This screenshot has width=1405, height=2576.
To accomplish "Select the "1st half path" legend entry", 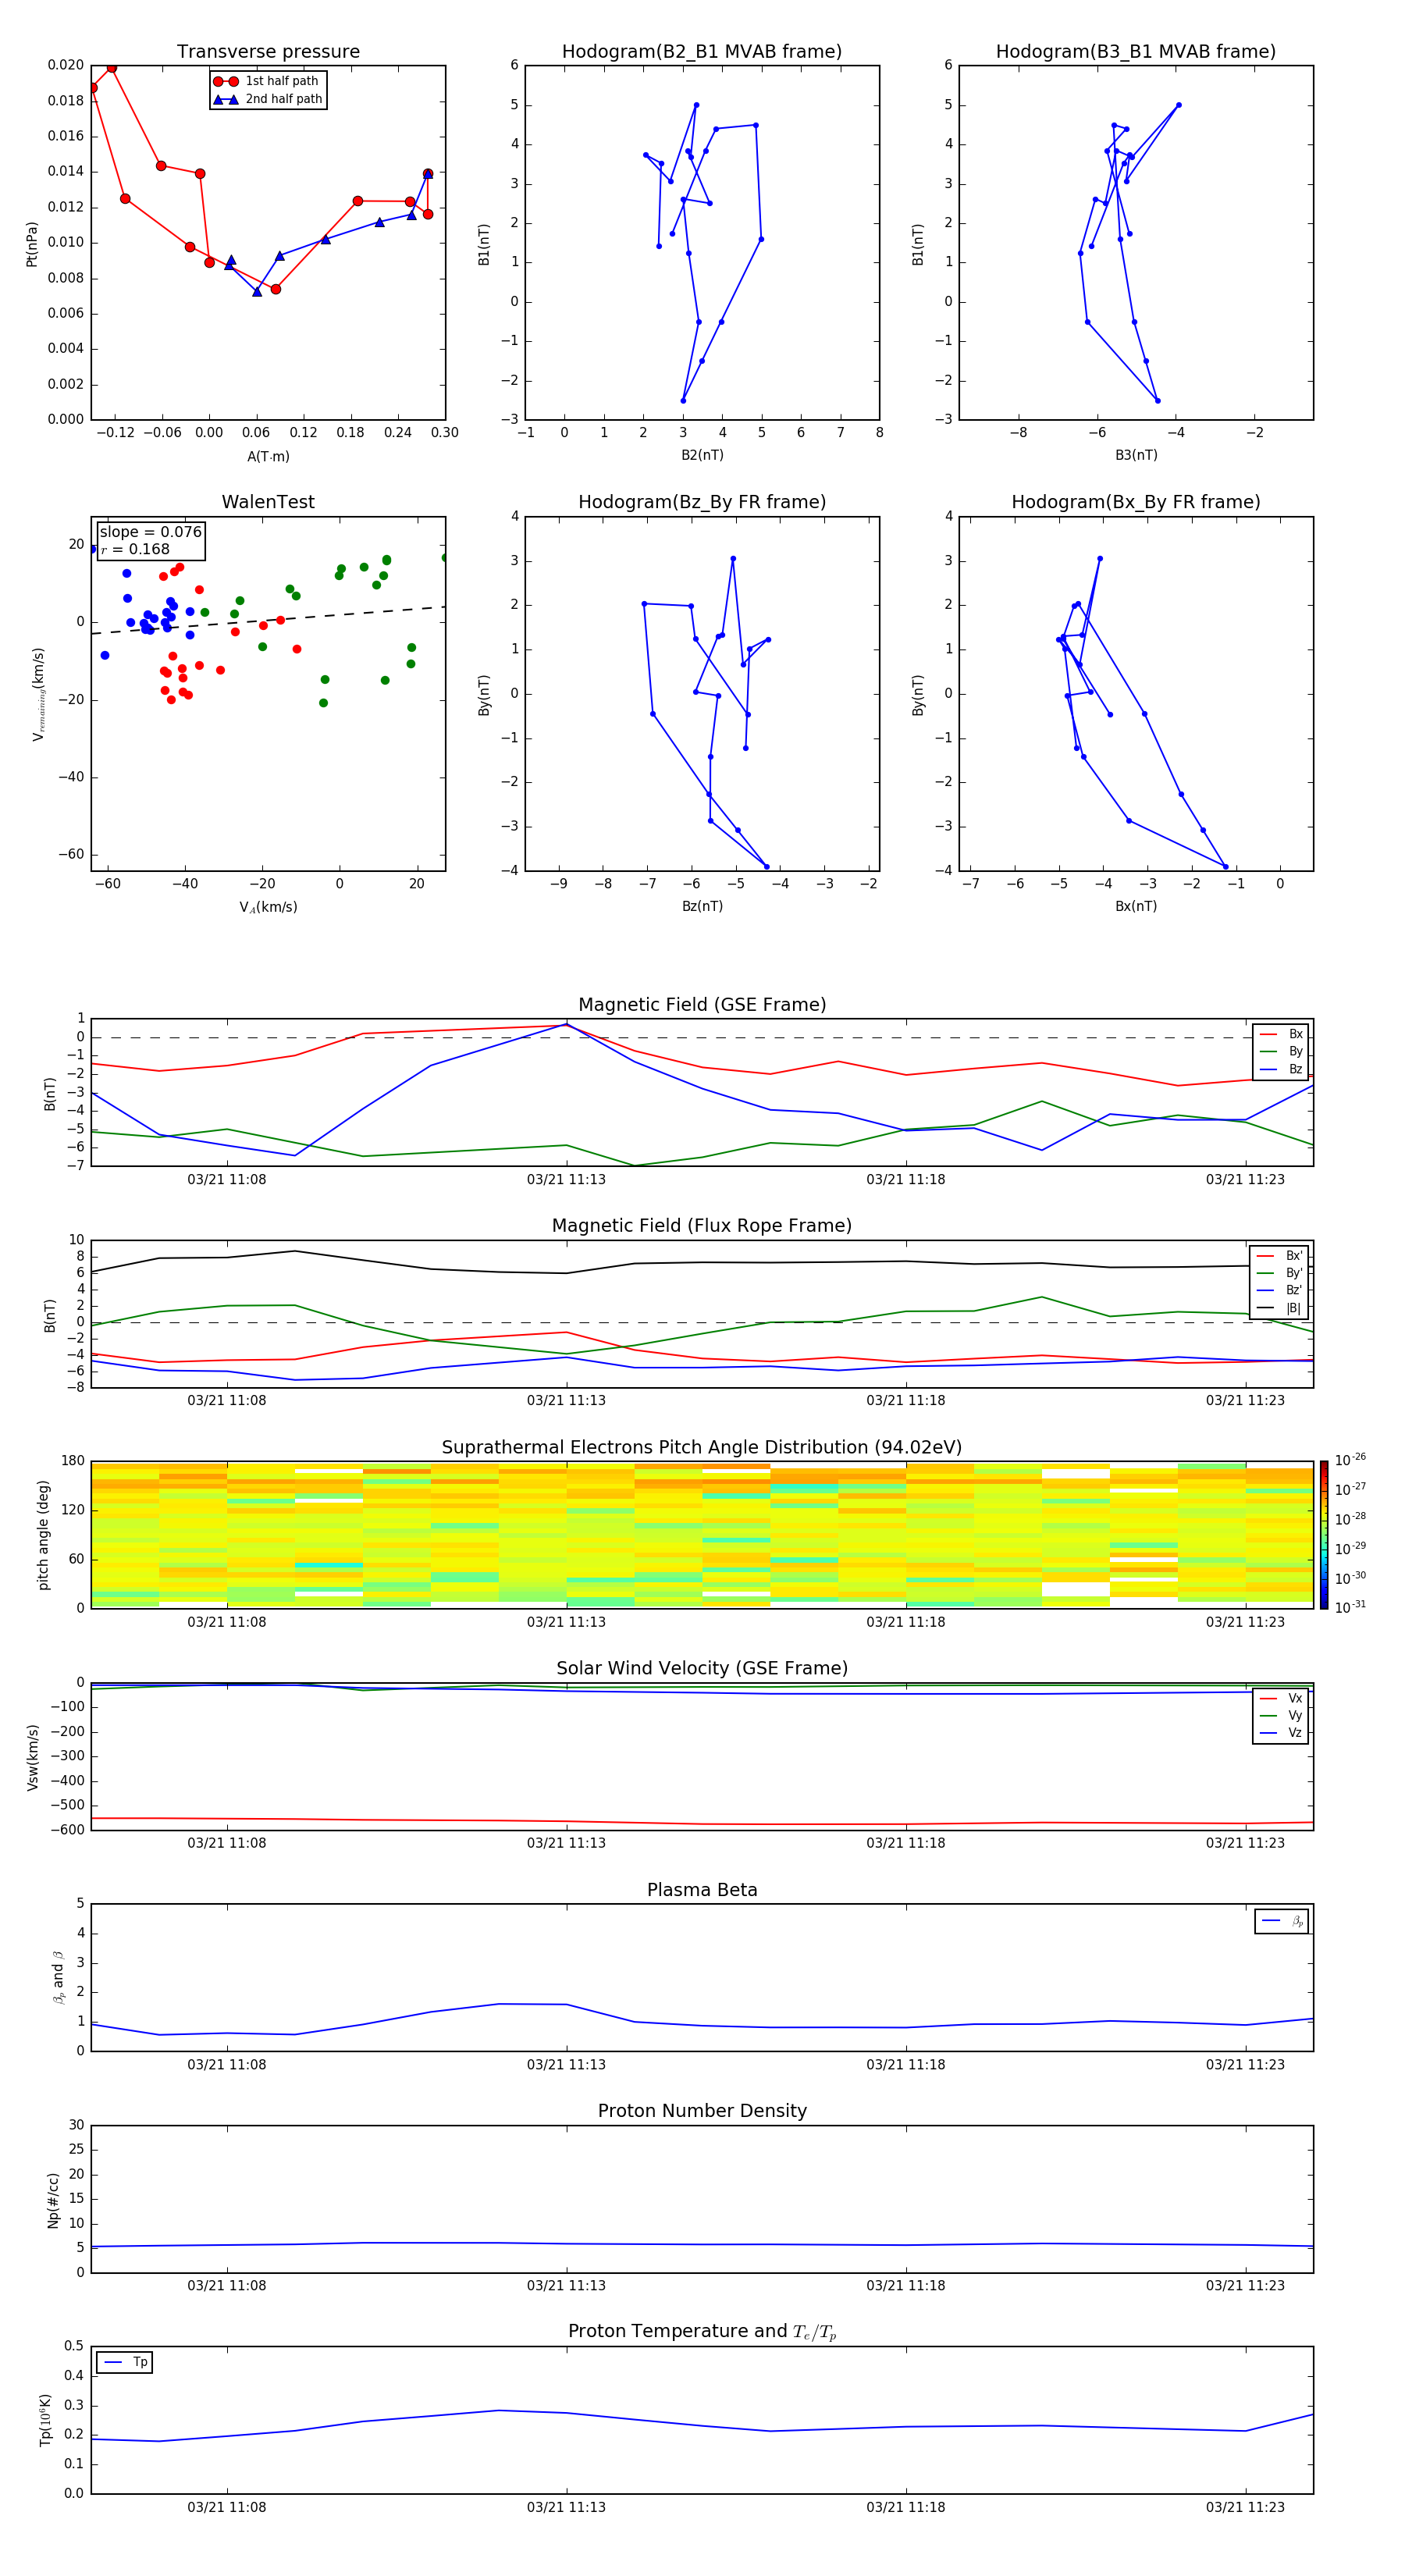I will (x=267, y=81).
